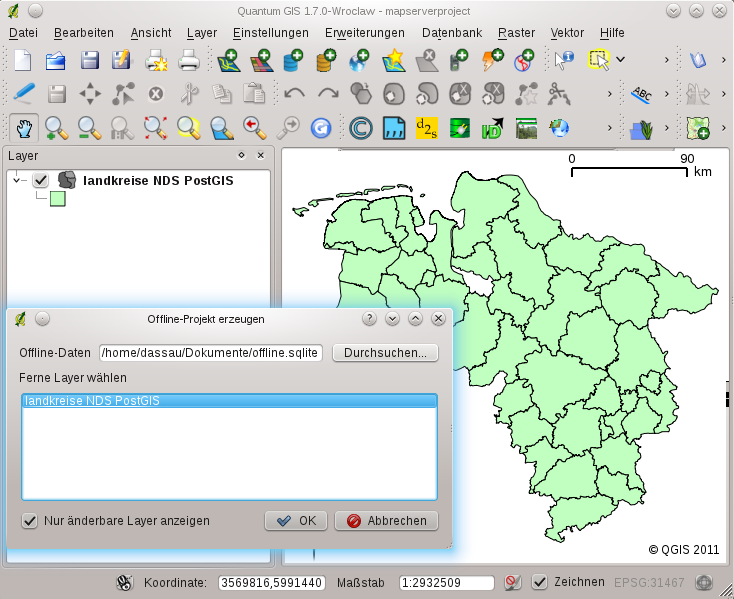Click the label ABC tool icon
This screenshot has height=599, width=734.
(x=642, y=94)
